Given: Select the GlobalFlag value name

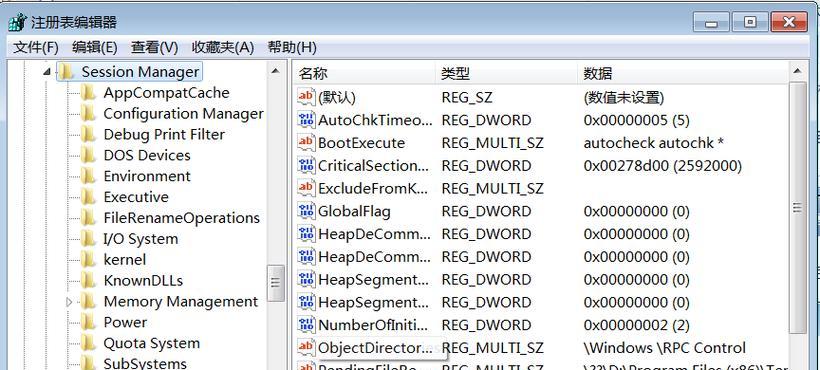Looking at the screenshot, I should click(x=354, y=211).
